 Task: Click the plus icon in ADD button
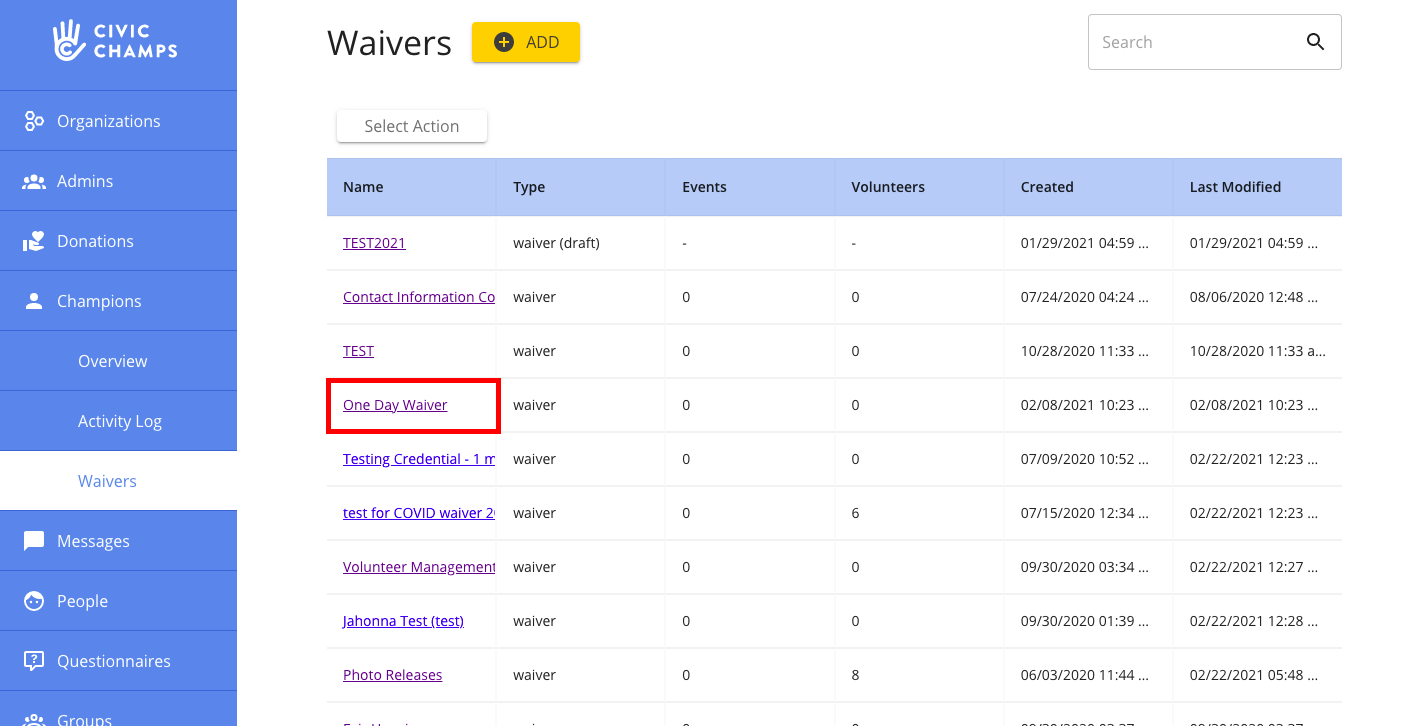coord(504,42)
